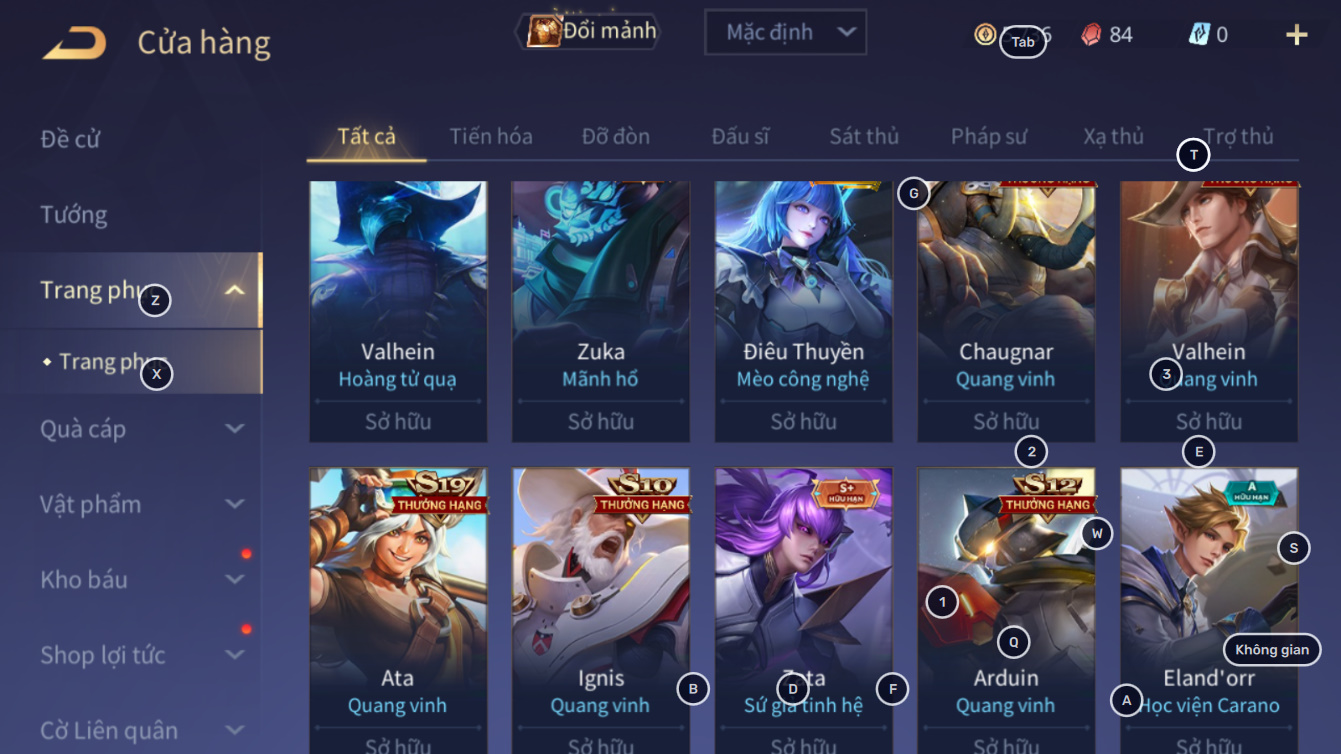Click the Đổi mảnh chest icon

pos(543,31)
